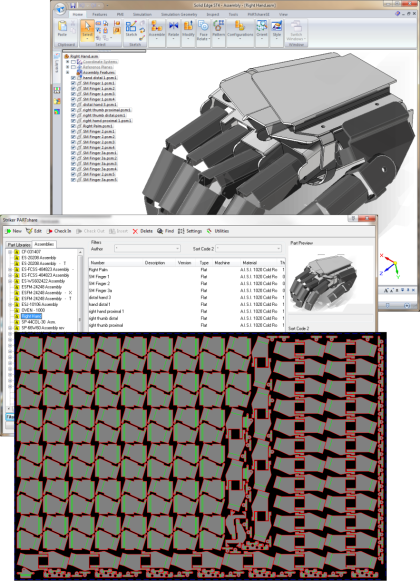
Task: Uncheck distal hand 3.psm:1 checkbox
Action: click(73, 105)
